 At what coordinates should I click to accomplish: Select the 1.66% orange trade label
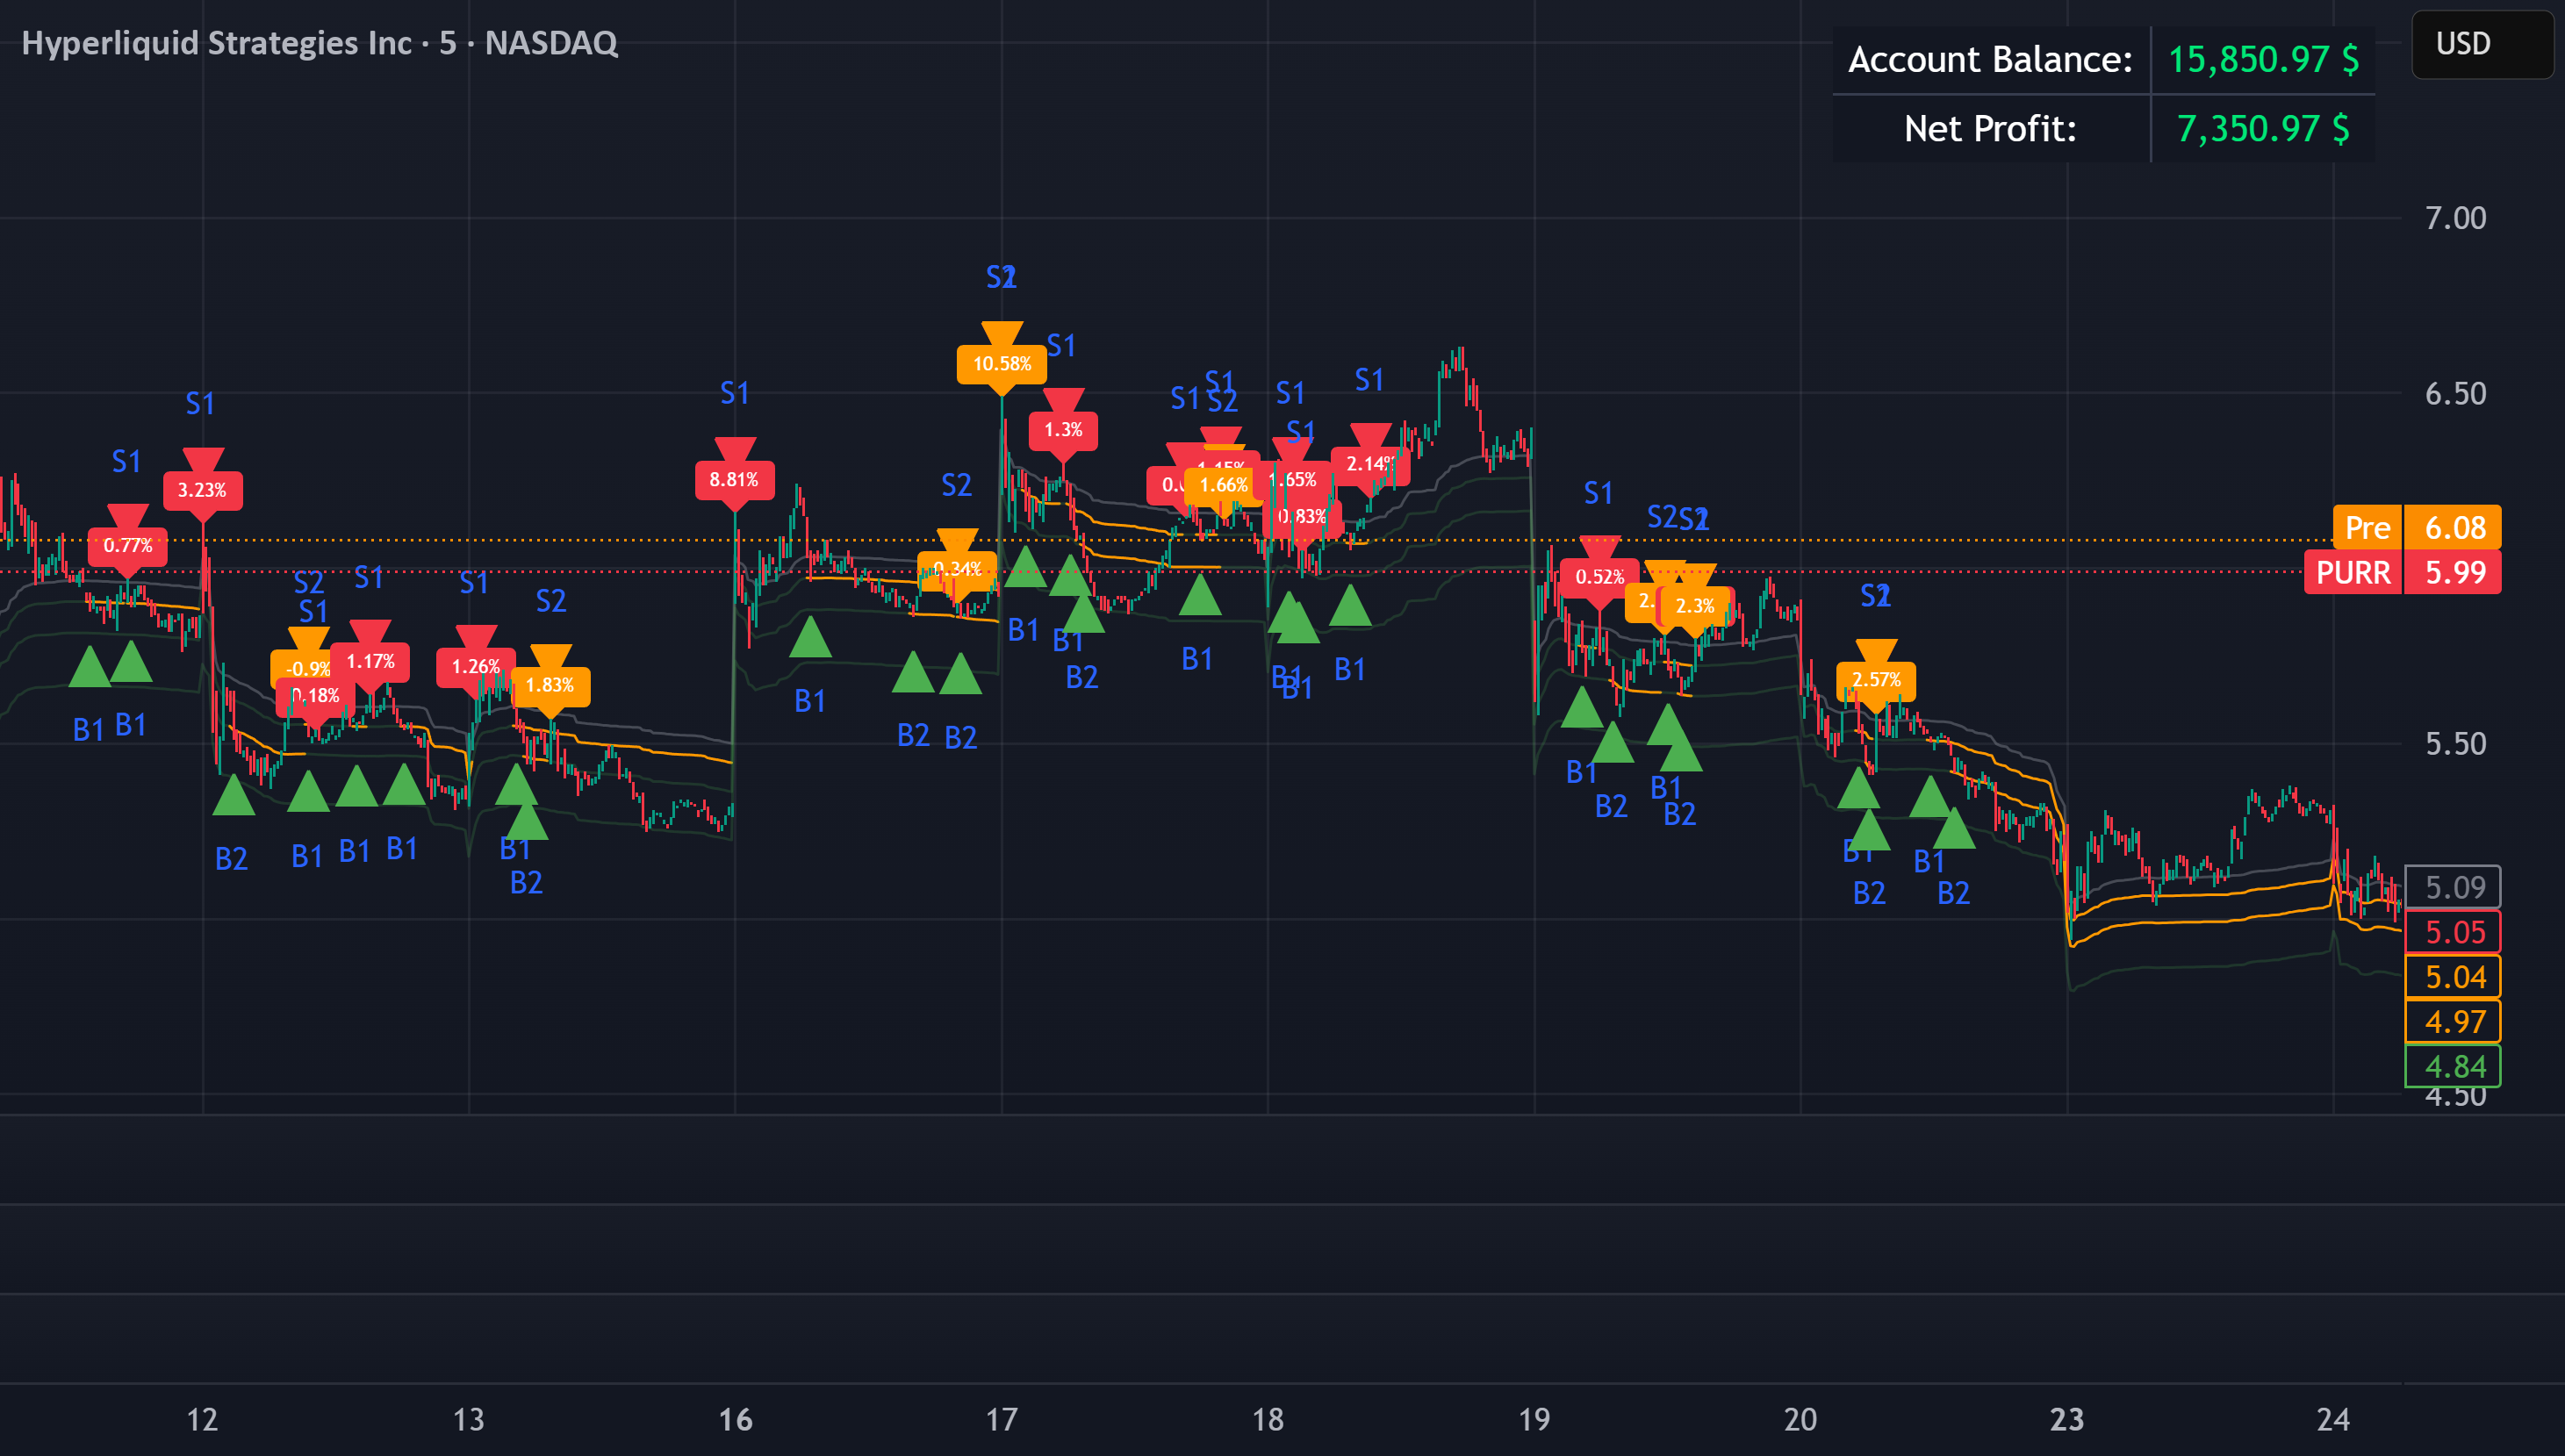coord(1223,486)
